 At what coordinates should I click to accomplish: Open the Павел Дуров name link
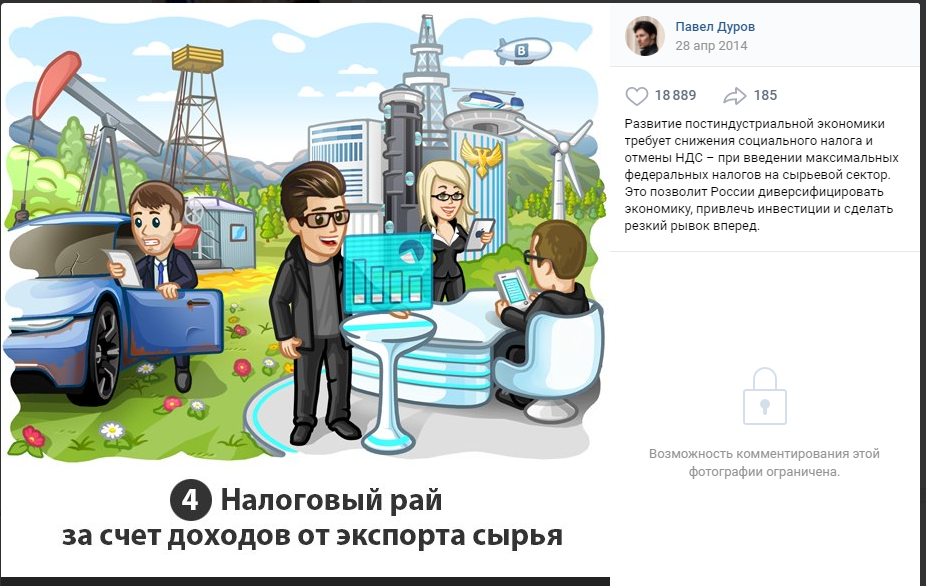tap(715, 27)
